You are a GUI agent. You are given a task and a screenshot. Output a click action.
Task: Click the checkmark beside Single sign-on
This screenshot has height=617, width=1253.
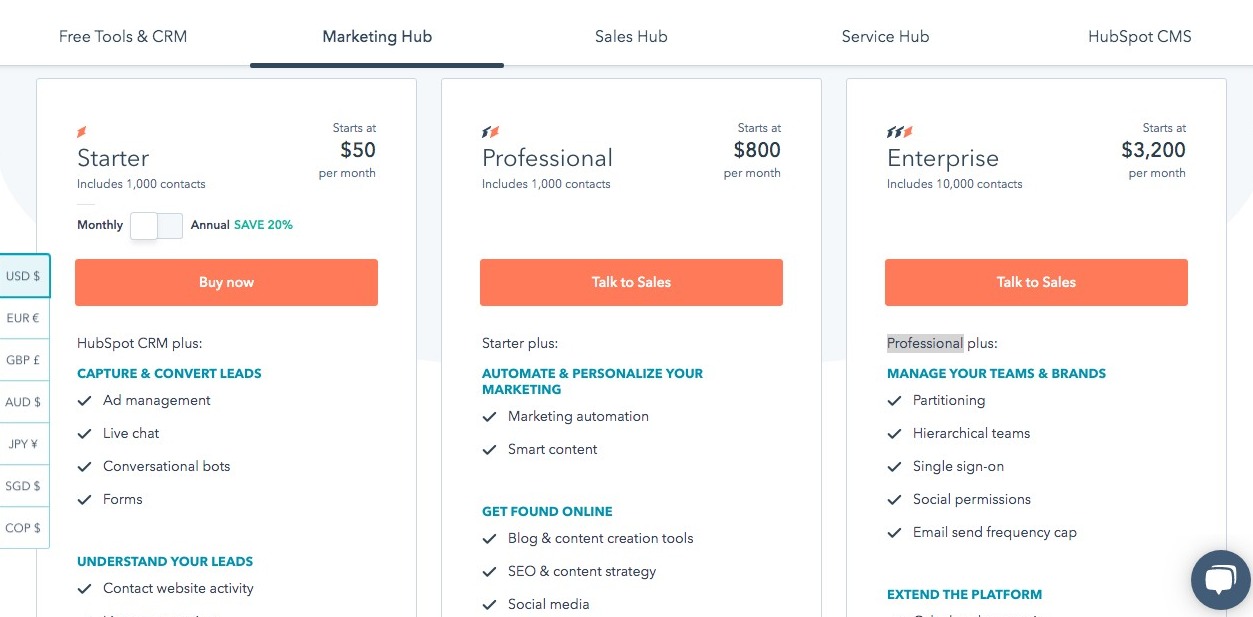(895, 467)
